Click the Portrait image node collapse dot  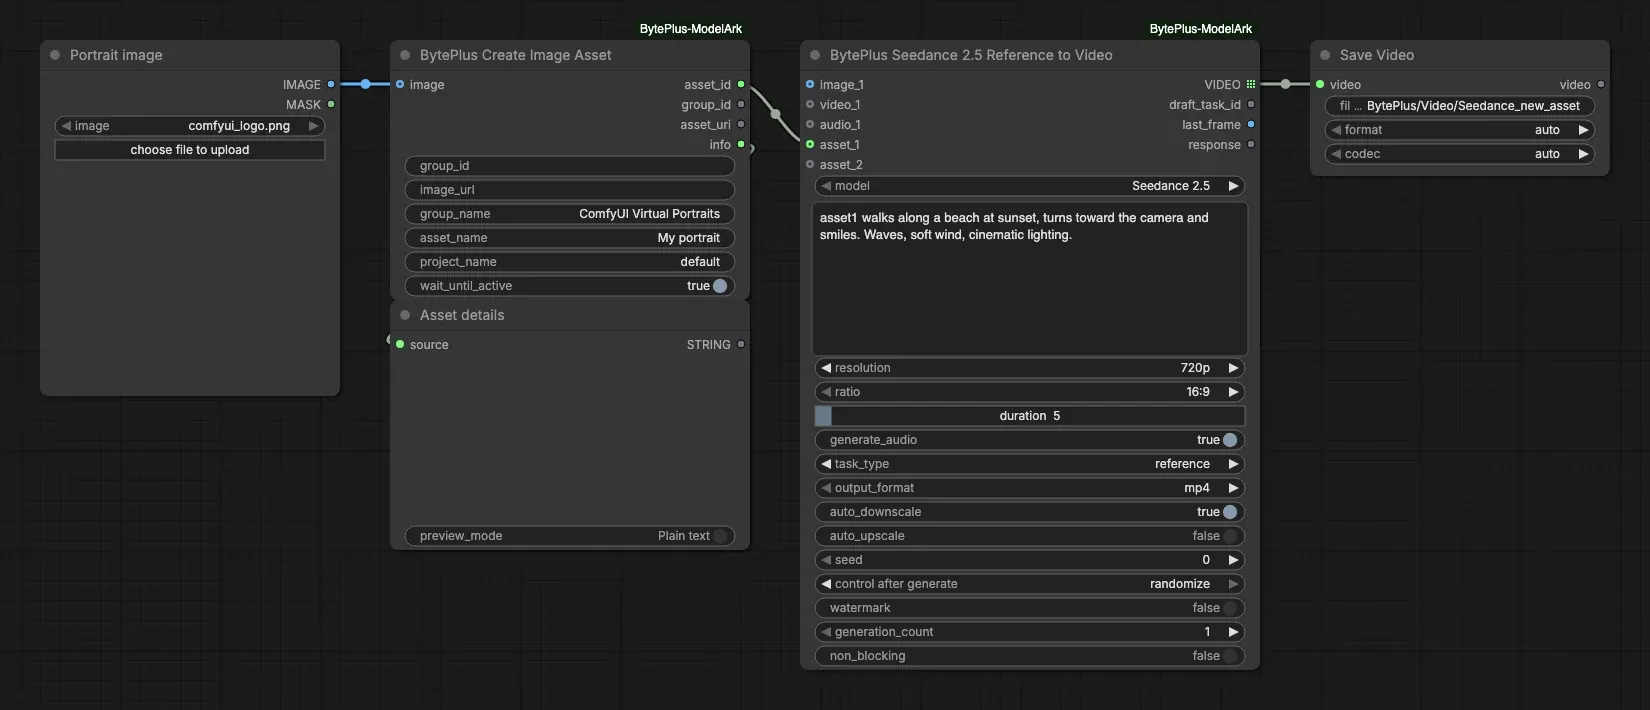[x=55, y=55]
